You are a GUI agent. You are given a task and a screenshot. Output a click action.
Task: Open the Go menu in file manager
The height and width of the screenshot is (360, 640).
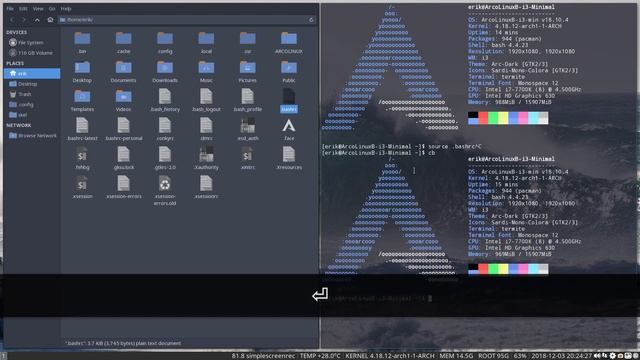pyautogui.click(x=52, y=9)
